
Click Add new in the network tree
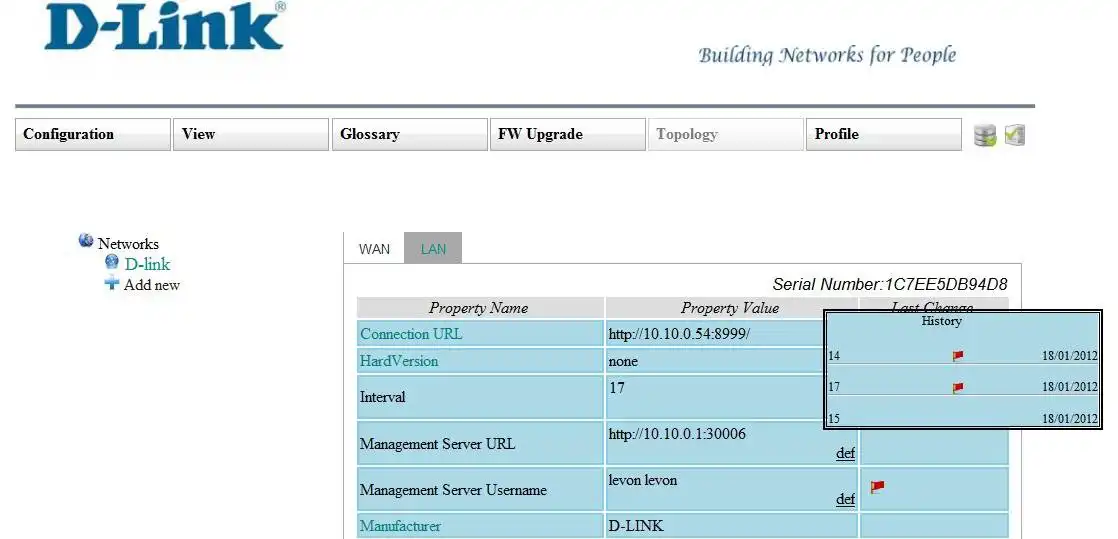(152, 285)
